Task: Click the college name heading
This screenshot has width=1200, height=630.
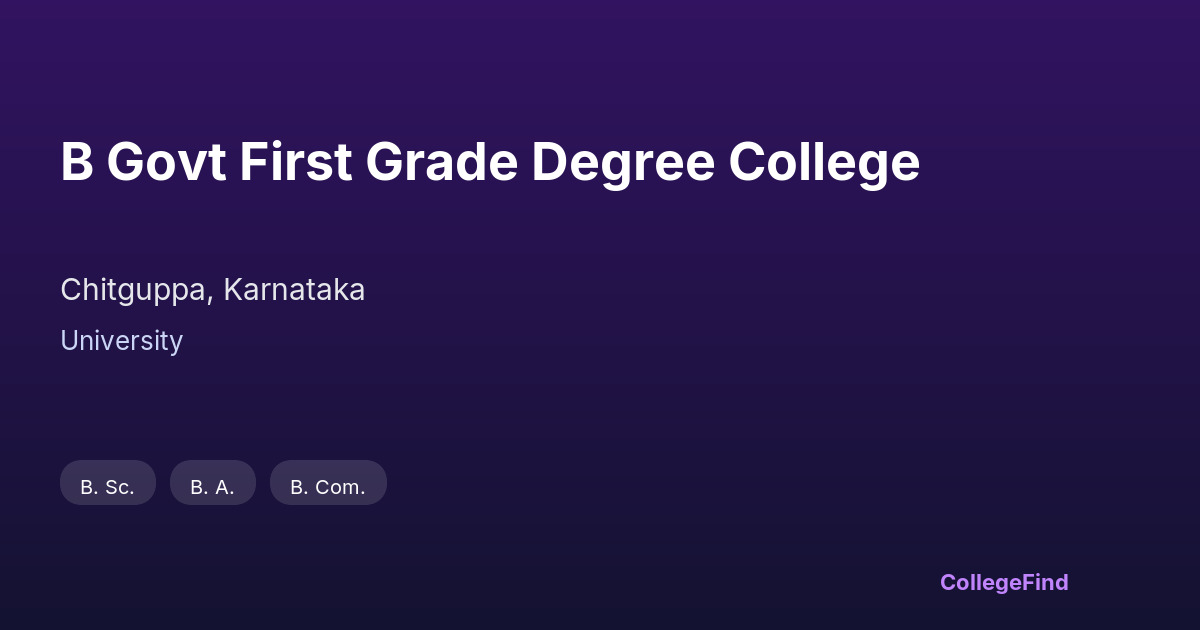Action: pos(490,162)
